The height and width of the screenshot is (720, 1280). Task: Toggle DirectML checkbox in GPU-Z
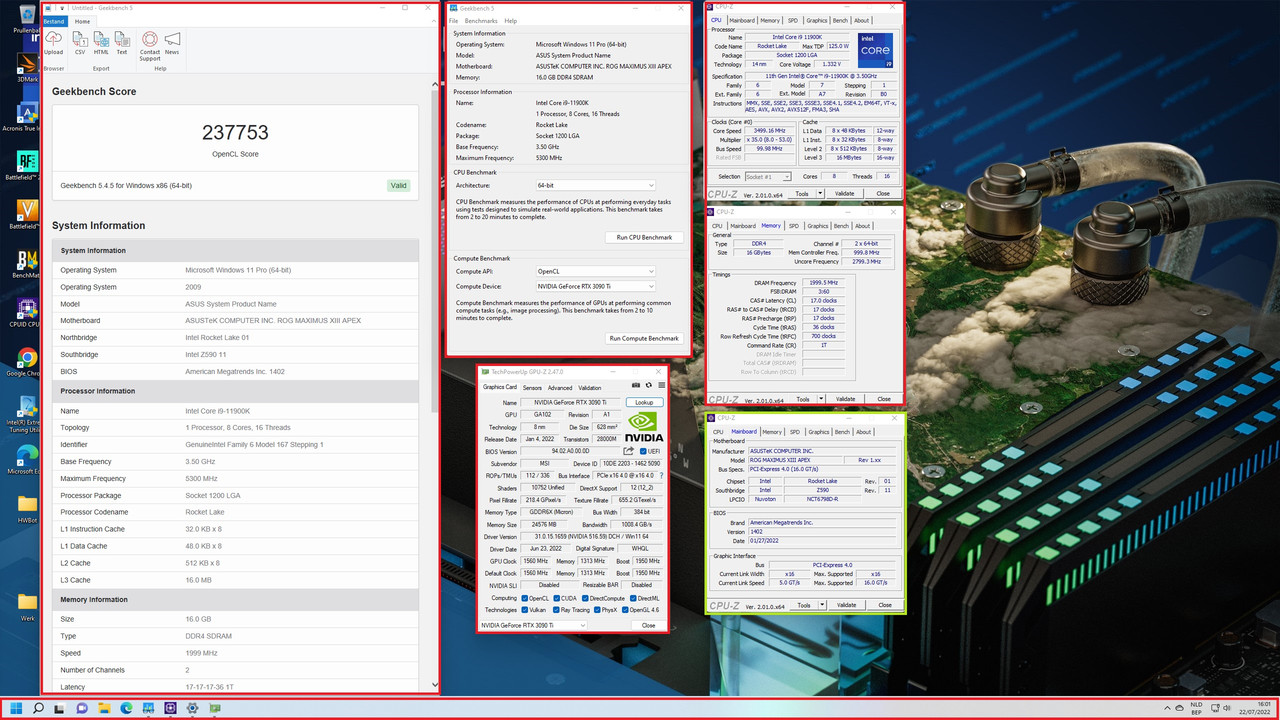pos(633,598)
